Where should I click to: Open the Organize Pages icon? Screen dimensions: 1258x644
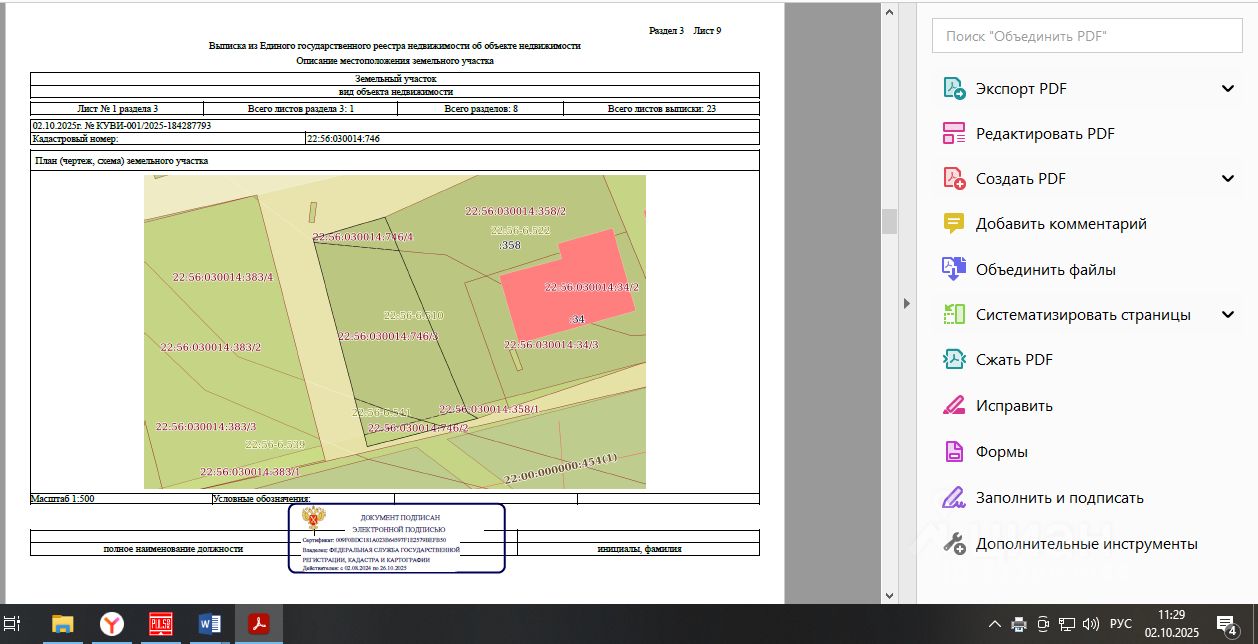pyautogui.click(x=954, y=315)
